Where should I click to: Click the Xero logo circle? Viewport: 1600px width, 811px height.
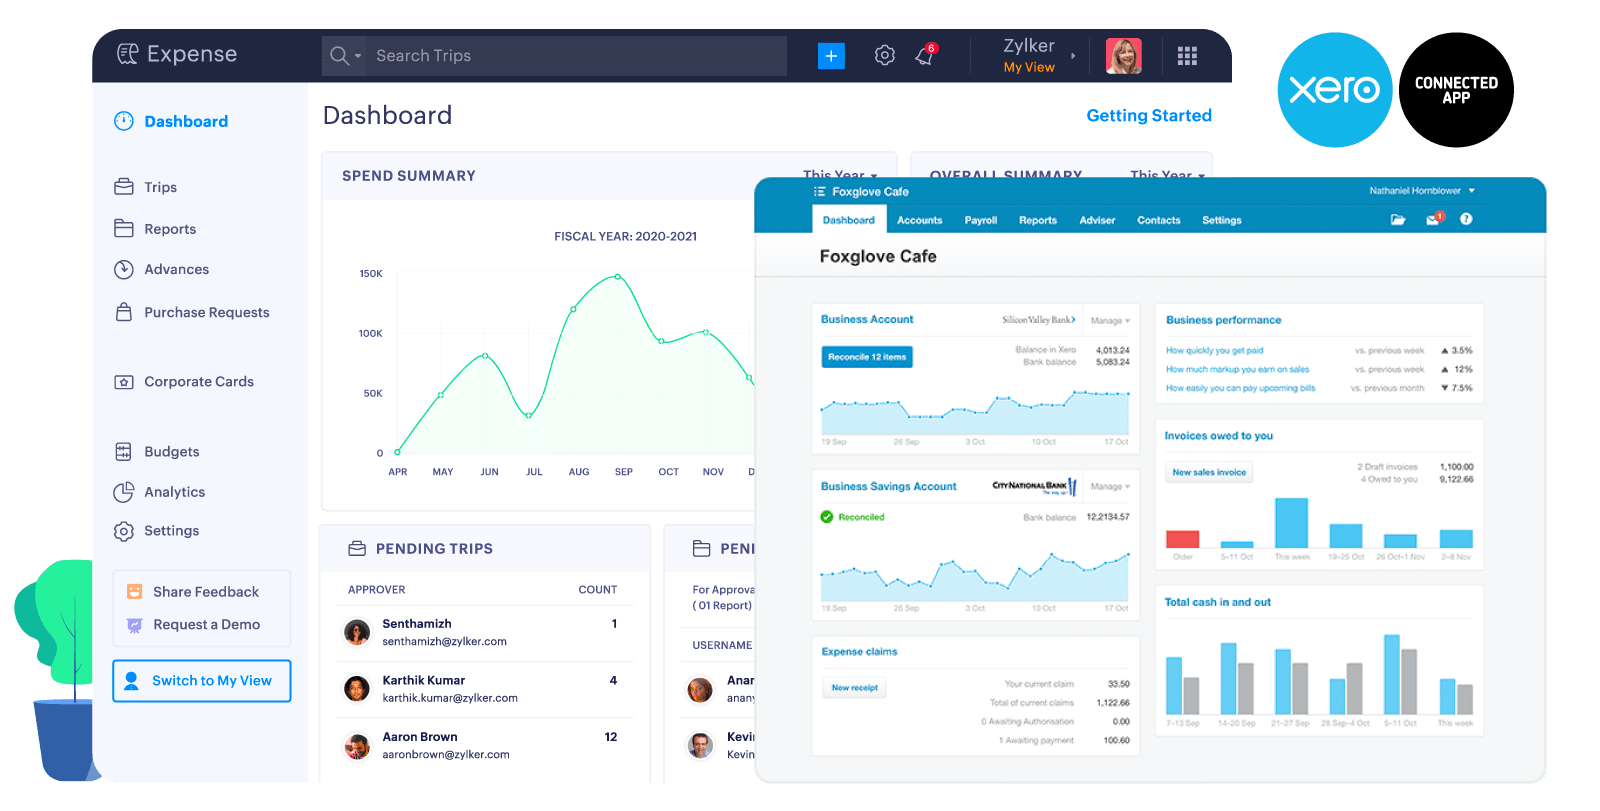coord(1335,90)
